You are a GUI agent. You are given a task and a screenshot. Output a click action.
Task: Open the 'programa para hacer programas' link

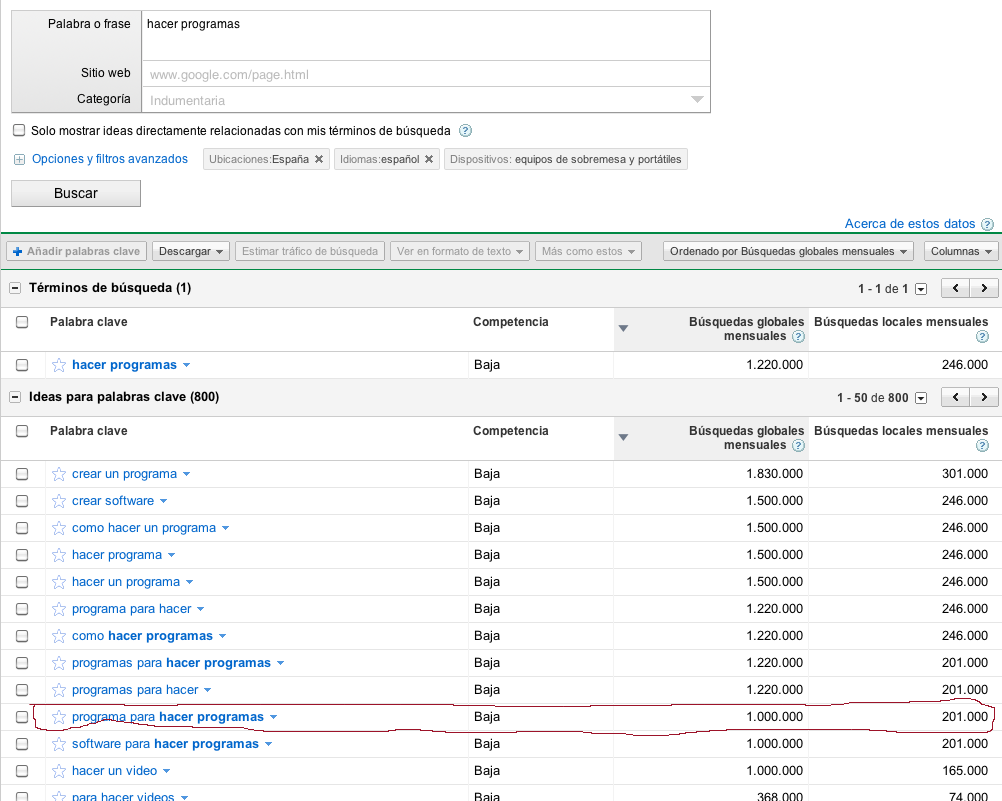point(167,717)
